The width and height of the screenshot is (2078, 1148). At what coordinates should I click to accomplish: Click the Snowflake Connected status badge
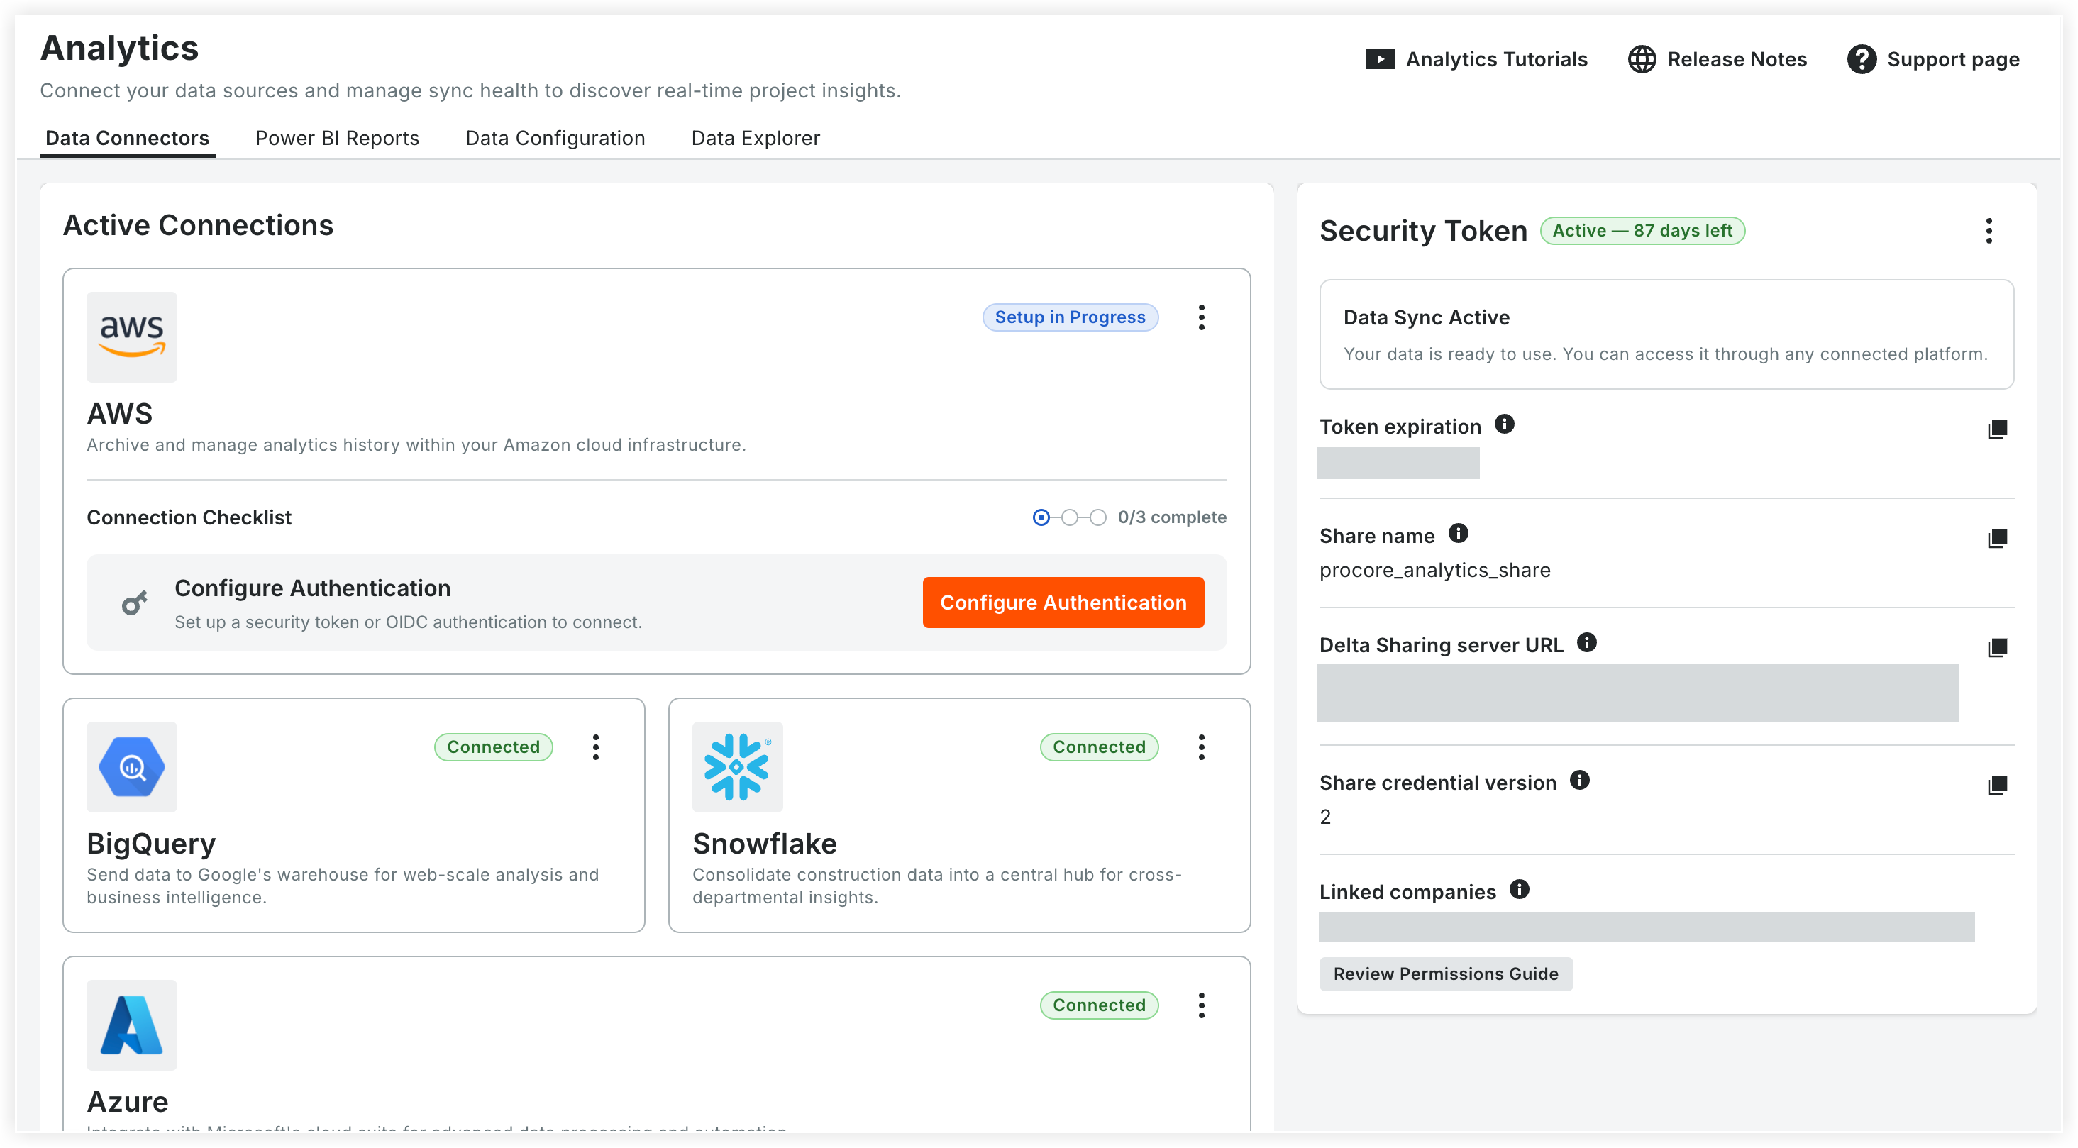pyautogui.click(x=1100, y=747)
